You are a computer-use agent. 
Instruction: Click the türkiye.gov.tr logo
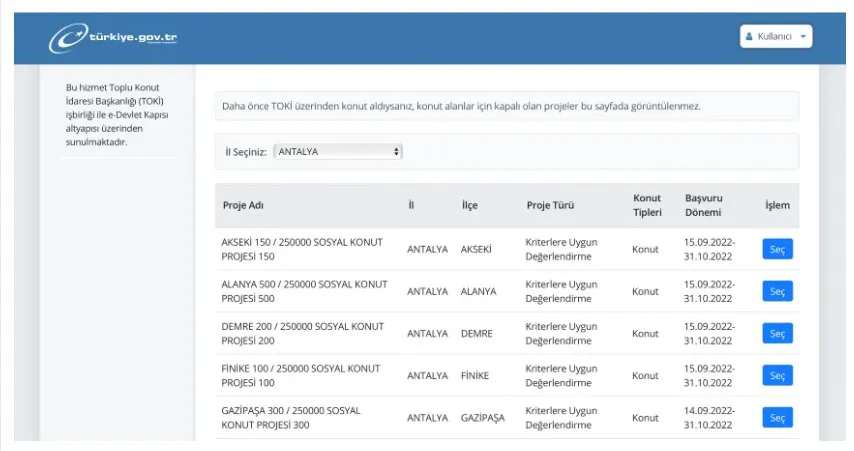(114, 38)
